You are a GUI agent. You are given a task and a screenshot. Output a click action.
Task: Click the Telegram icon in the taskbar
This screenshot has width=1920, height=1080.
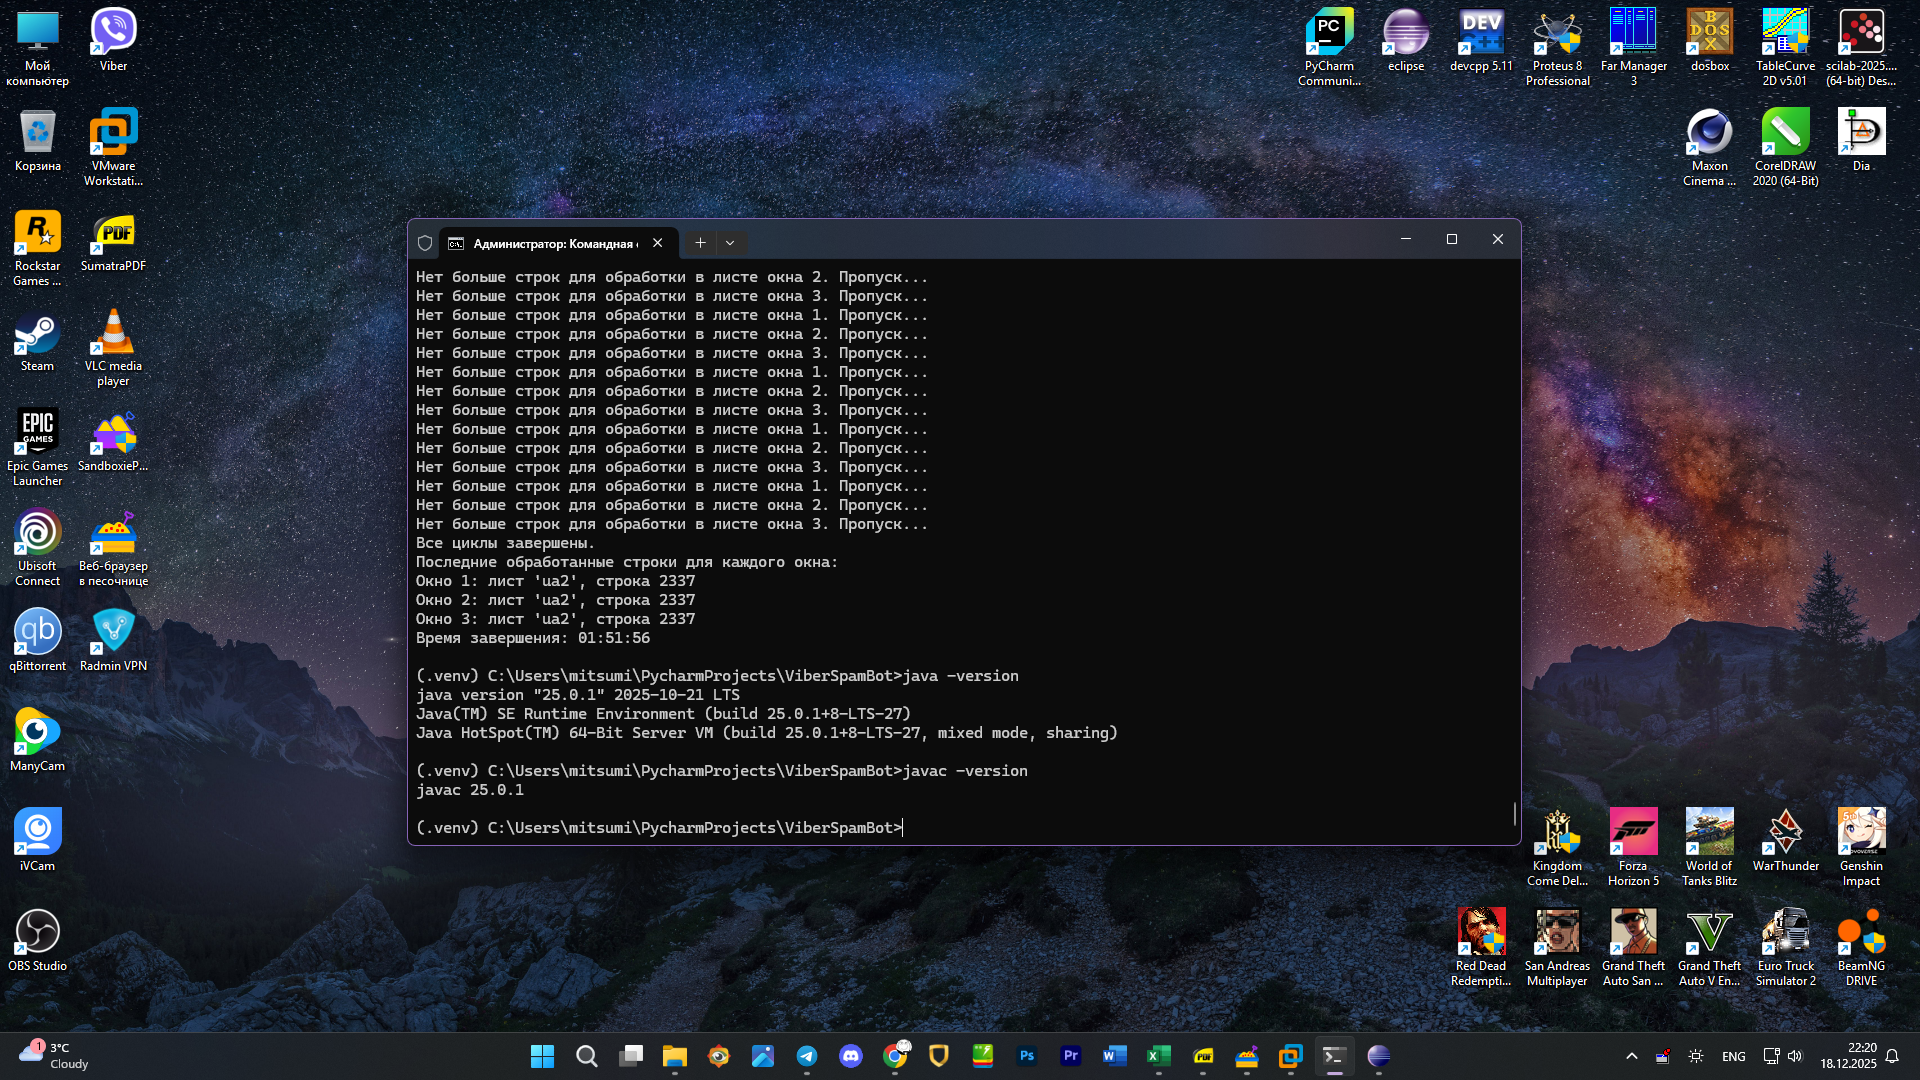pos(807,1056)
